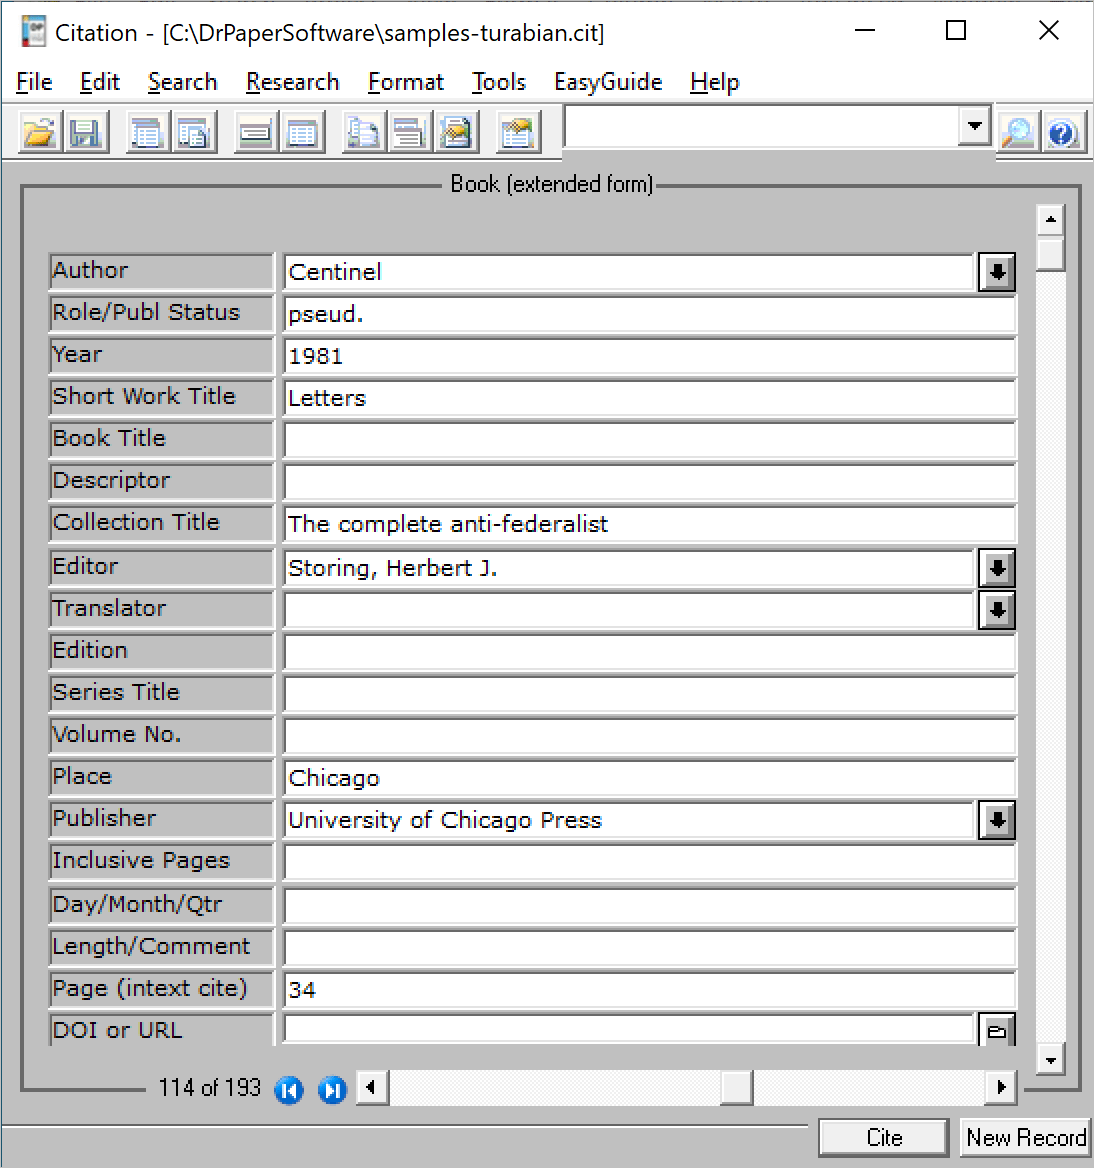Click the browse folder icon beside DOI or URL

[x=996, y=1031]
